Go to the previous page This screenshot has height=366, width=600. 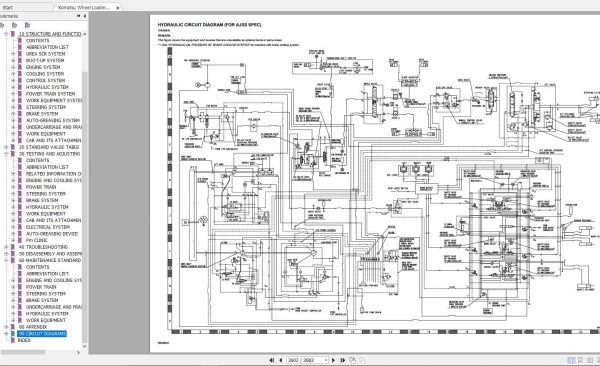(280, 360)
